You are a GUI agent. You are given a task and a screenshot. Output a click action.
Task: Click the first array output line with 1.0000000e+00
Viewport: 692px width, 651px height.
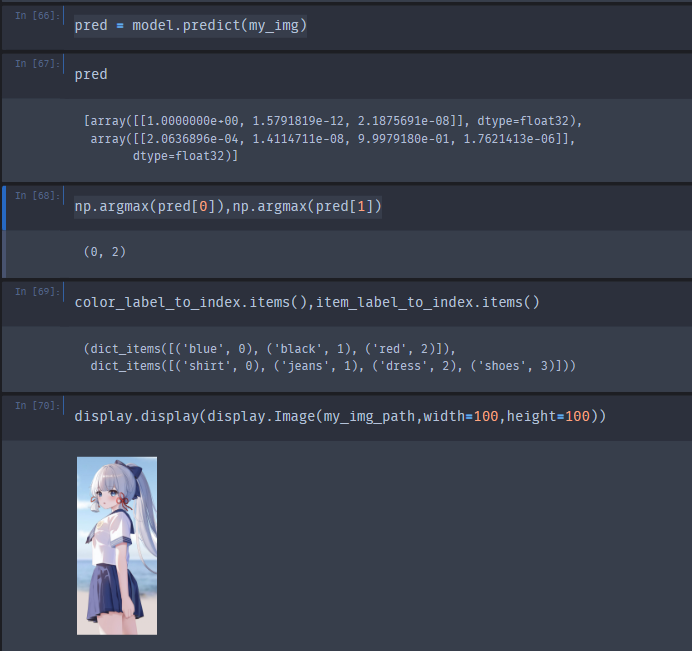point(333,121)
